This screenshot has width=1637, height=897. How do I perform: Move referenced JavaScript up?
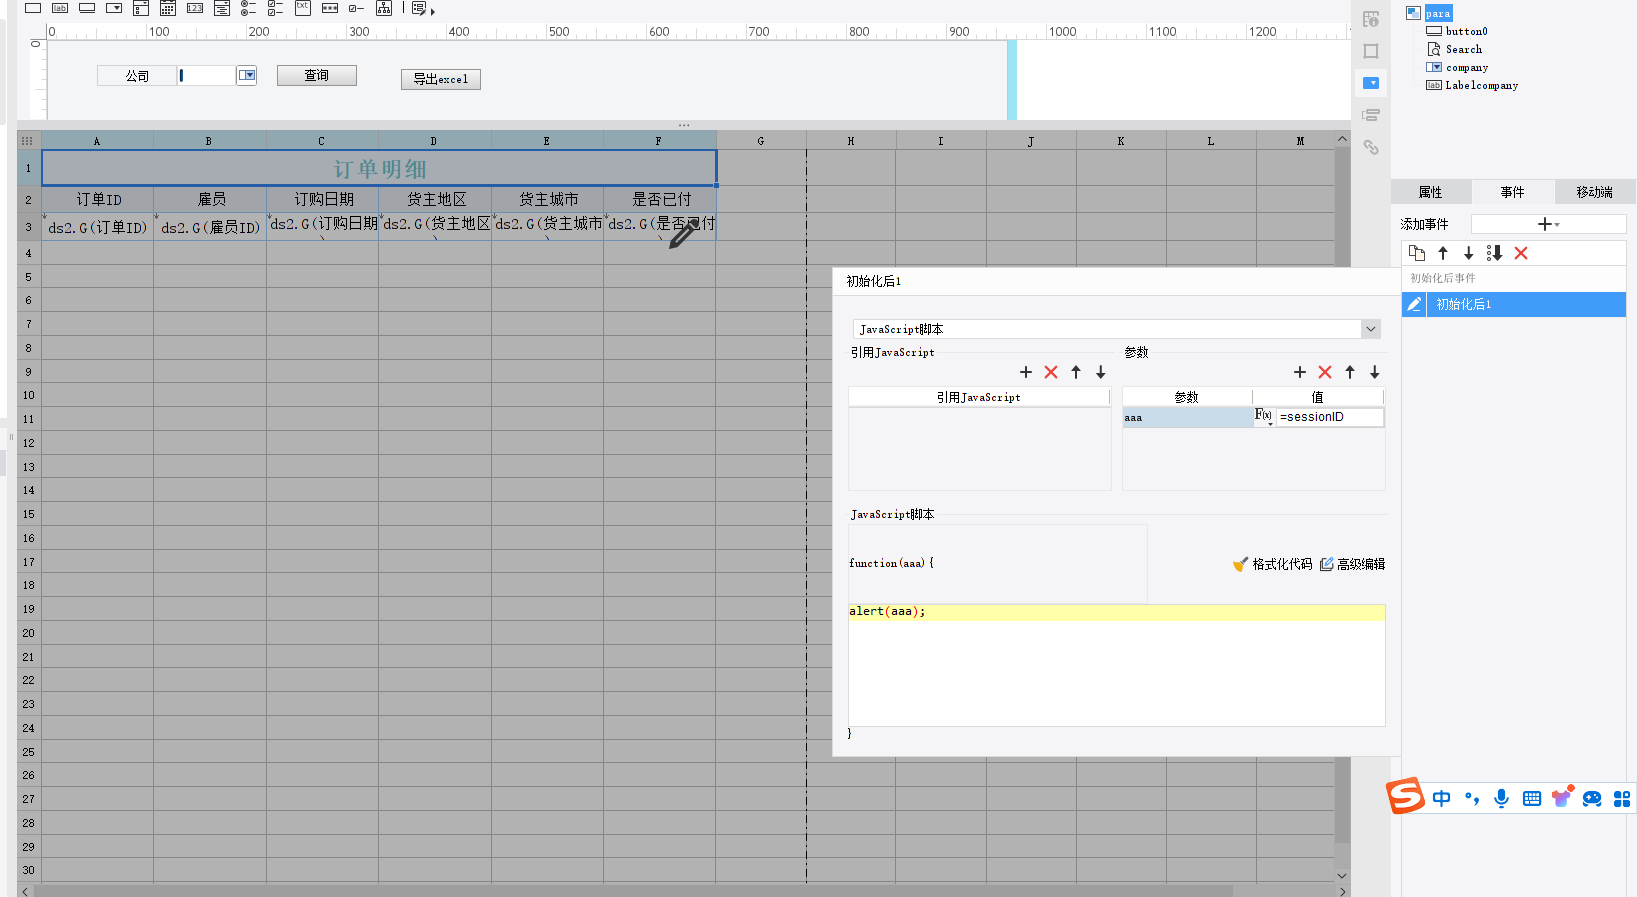[1076, 372]
